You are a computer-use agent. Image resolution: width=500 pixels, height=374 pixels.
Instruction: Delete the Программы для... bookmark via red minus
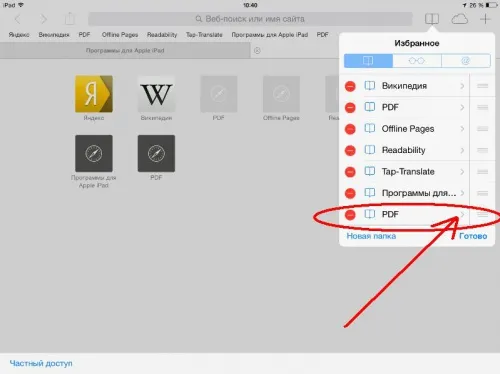[x=350, y=193]
